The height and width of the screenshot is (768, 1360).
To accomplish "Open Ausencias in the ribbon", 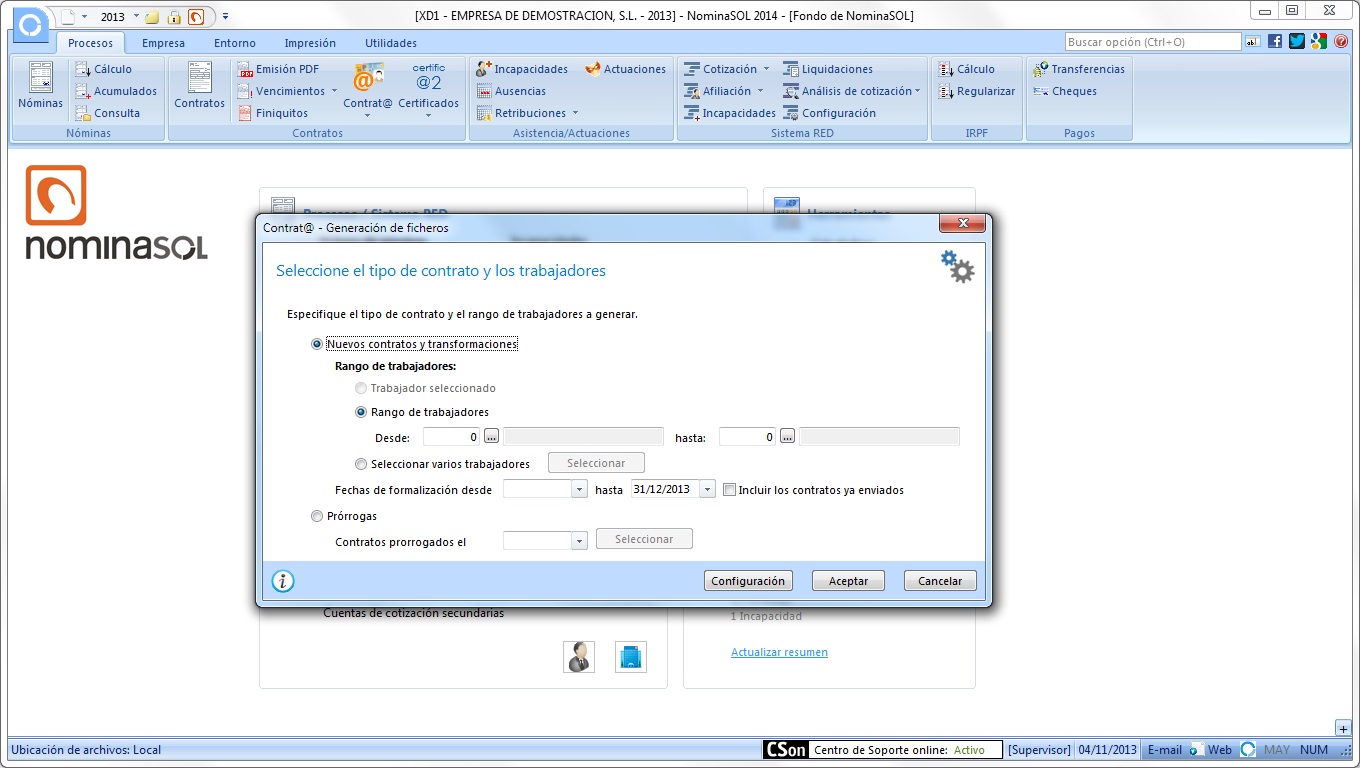I will [511, 91].
